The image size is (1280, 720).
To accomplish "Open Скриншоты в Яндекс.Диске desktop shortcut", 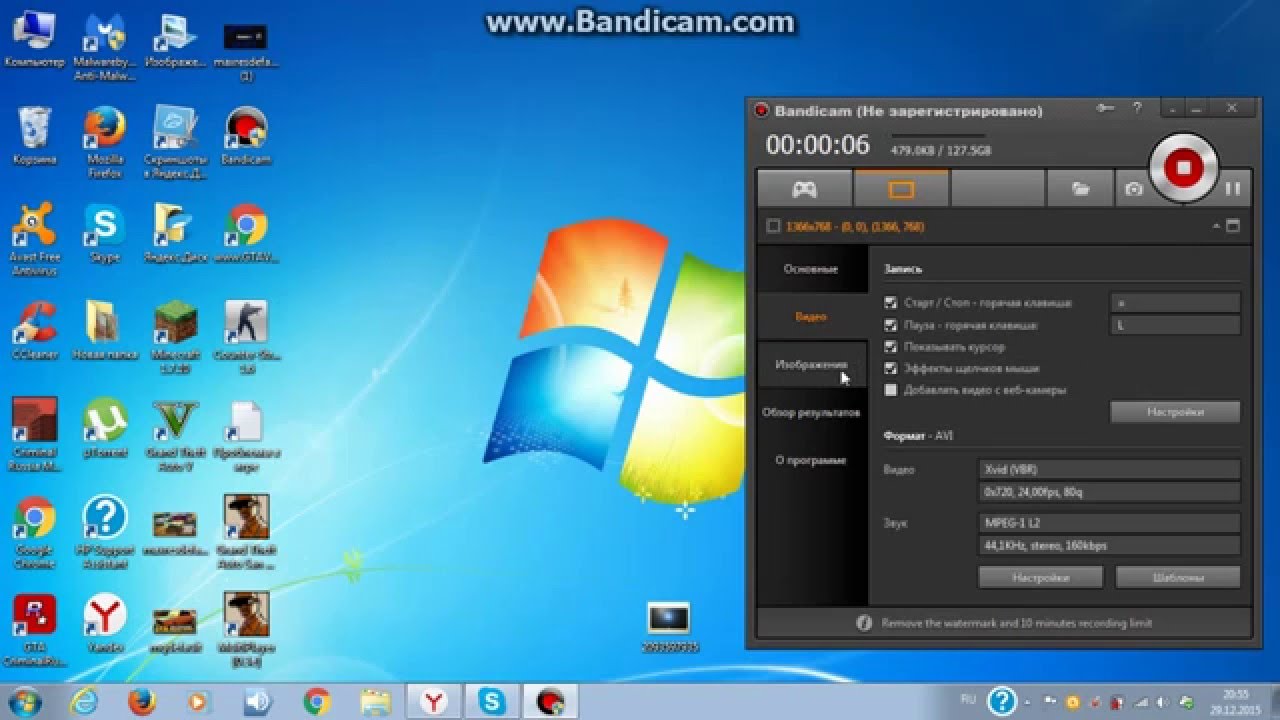I will 176,144.
